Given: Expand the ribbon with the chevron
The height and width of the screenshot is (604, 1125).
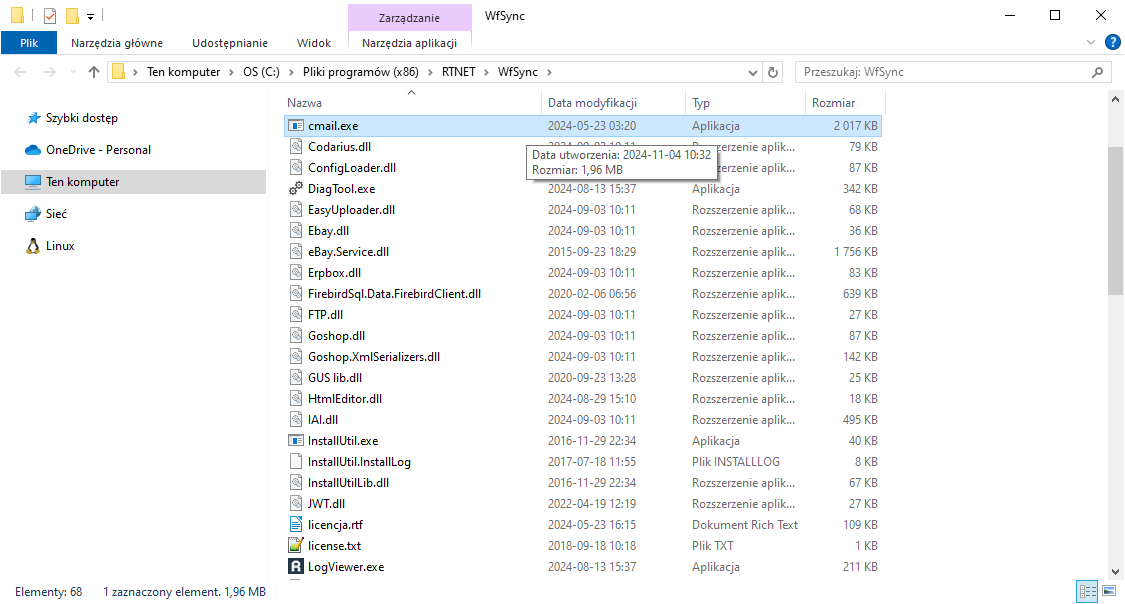Looking at the screenshot, I should pos(1091,42).
